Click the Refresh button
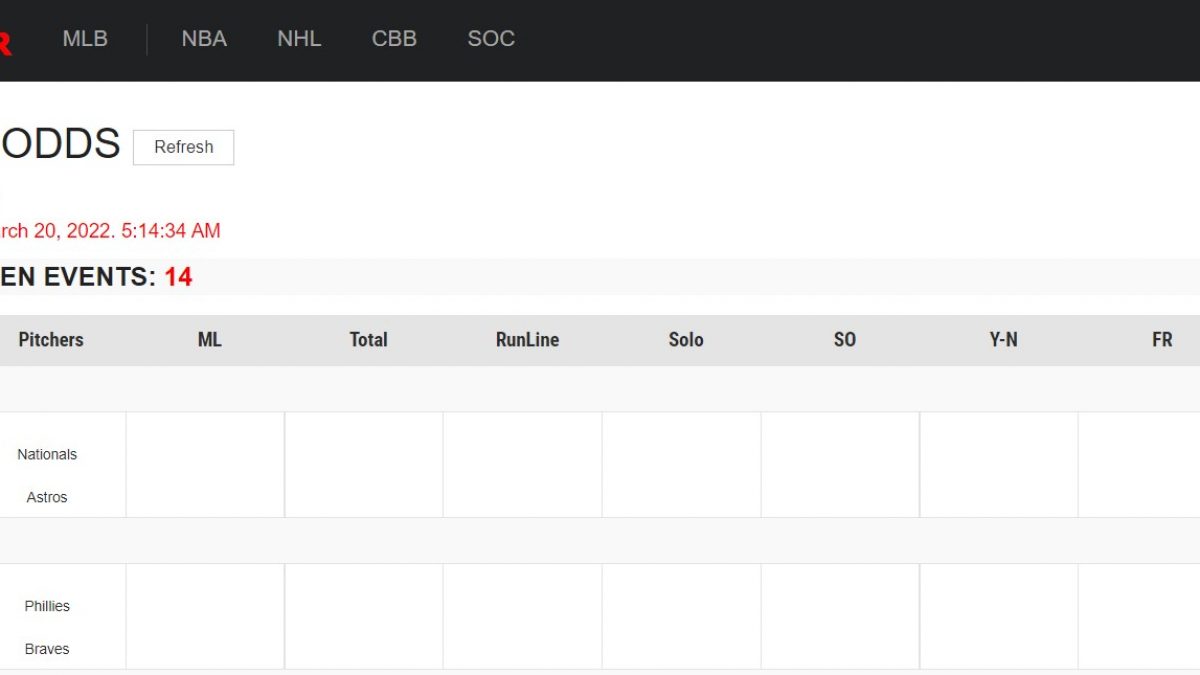1200x675 pixels. click(x=184, y=147)
